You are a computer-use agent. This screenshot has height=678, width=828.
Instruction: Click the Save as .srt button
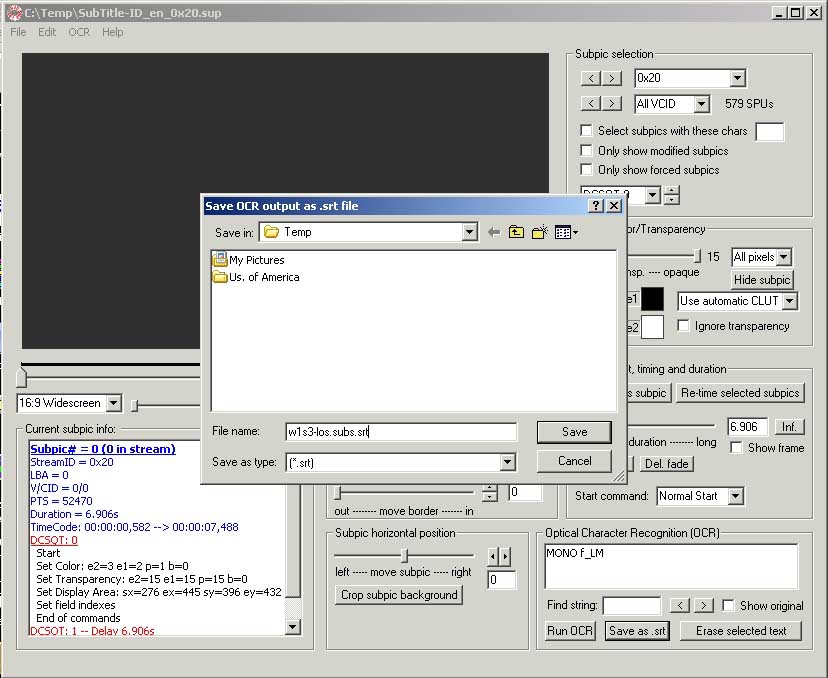[637, 630]
